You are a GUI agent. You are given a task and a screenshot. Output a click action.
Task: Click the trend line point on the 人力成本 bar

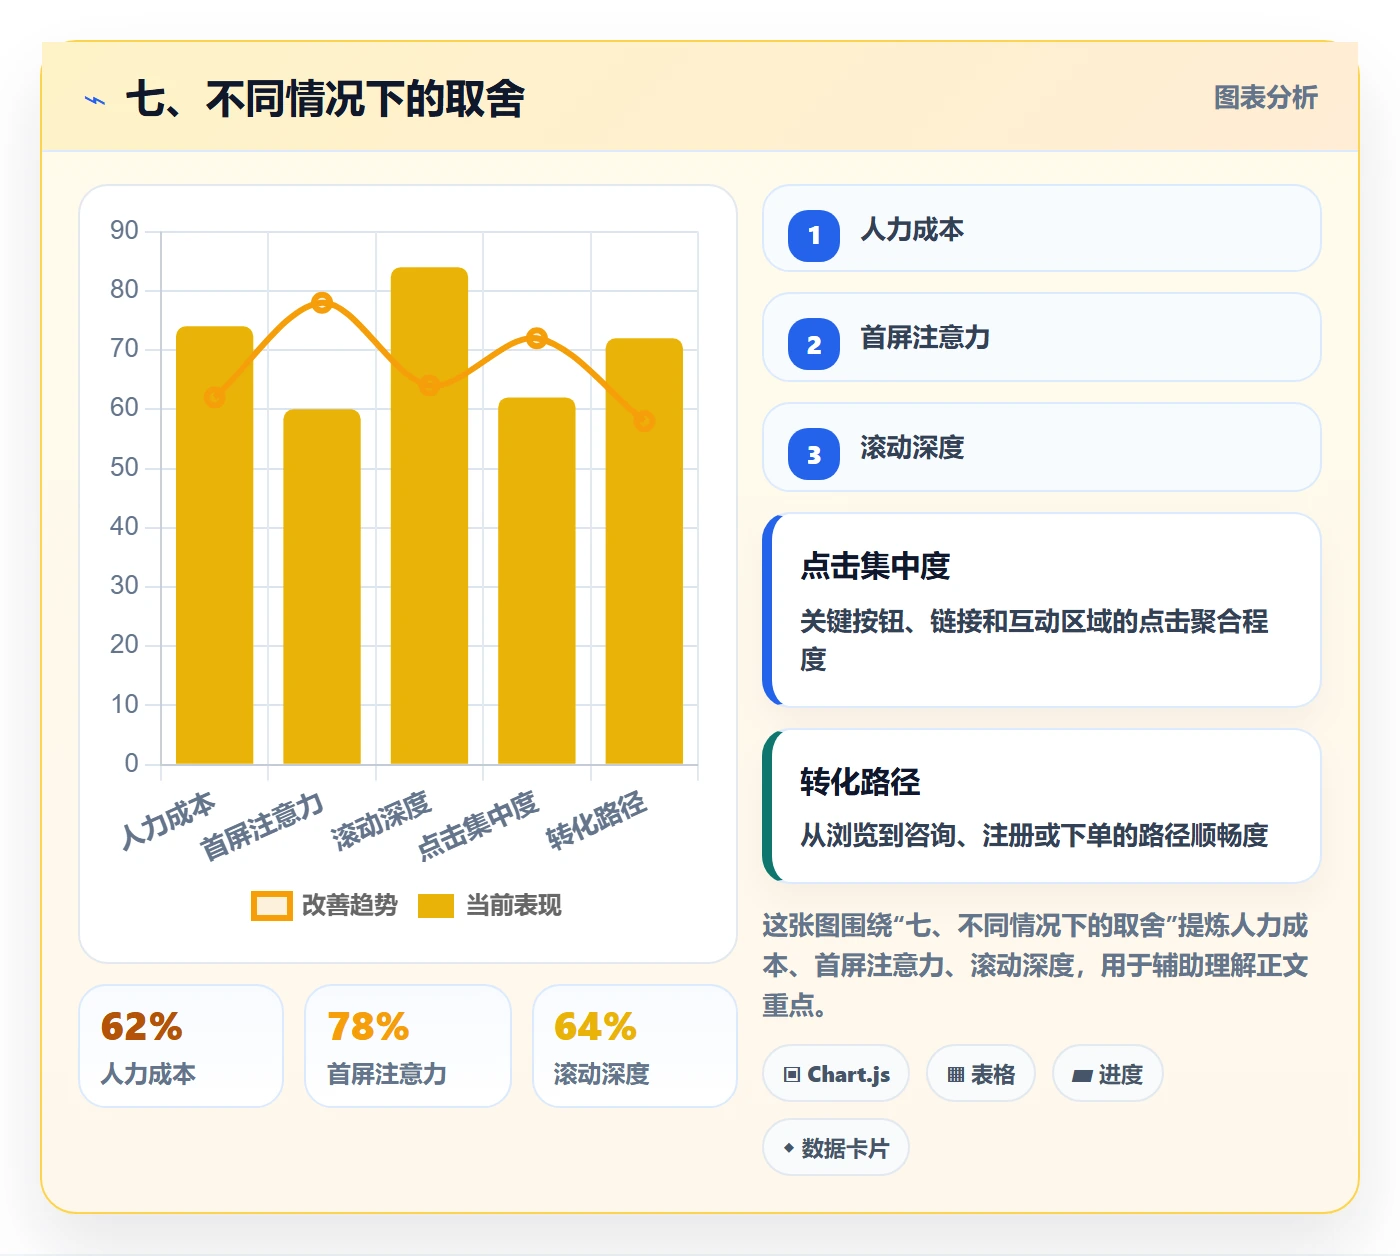click(x=214, y=398)
